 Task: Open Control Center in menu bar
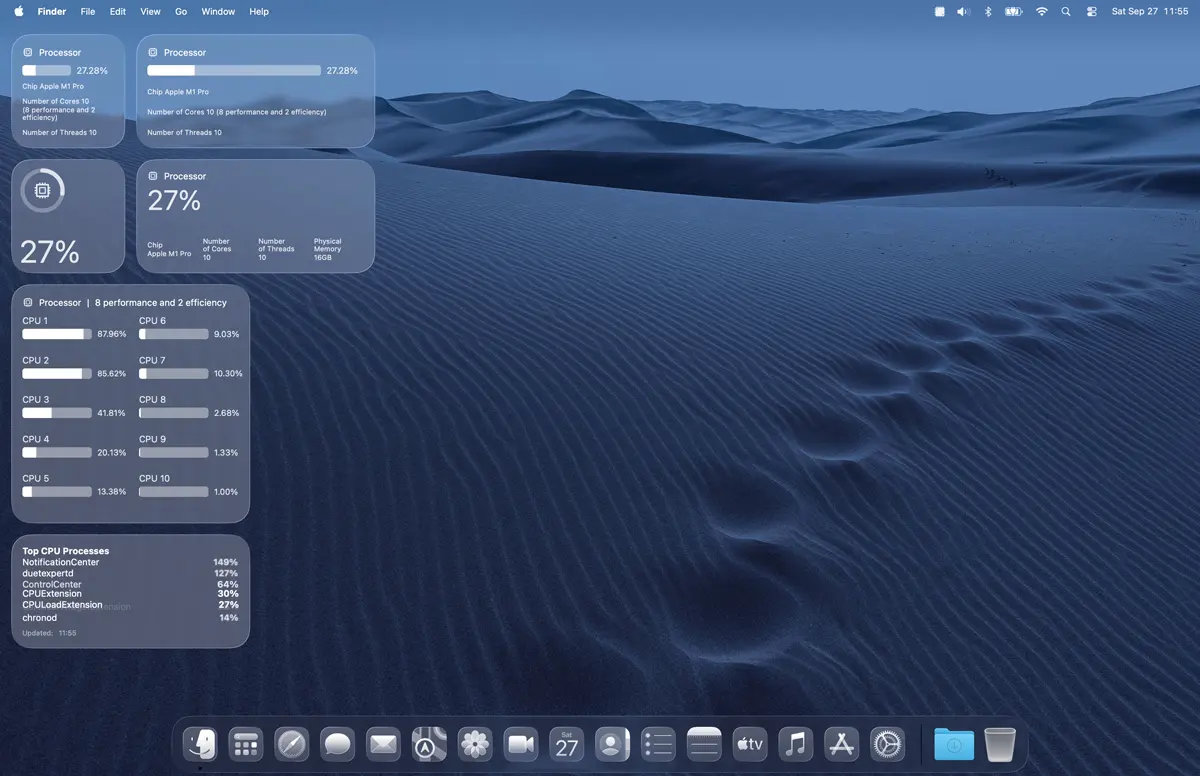[x=1091, y=12]
